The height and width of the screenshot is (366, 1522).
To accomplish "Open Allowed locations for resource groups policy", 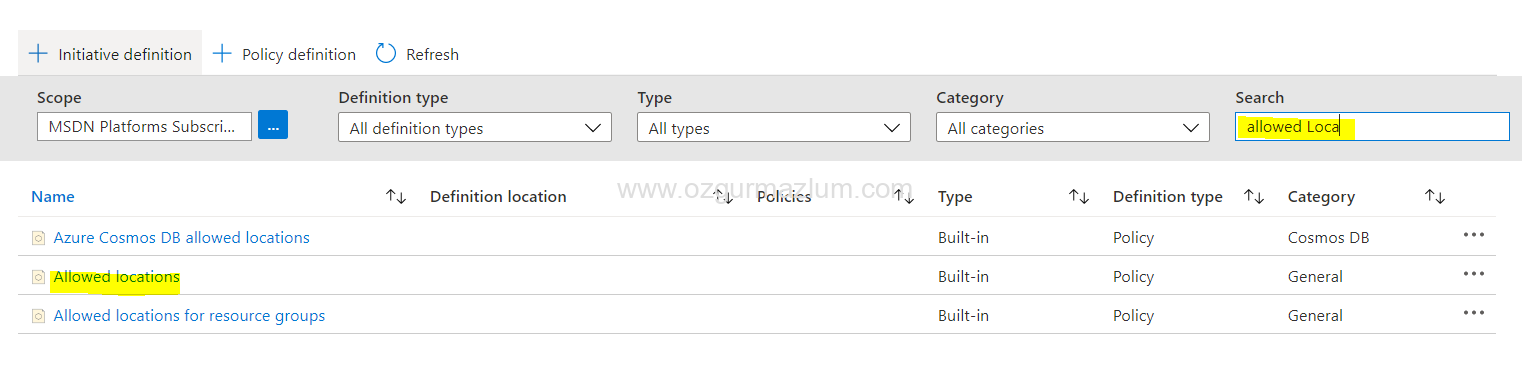I will tap(189, 316).
